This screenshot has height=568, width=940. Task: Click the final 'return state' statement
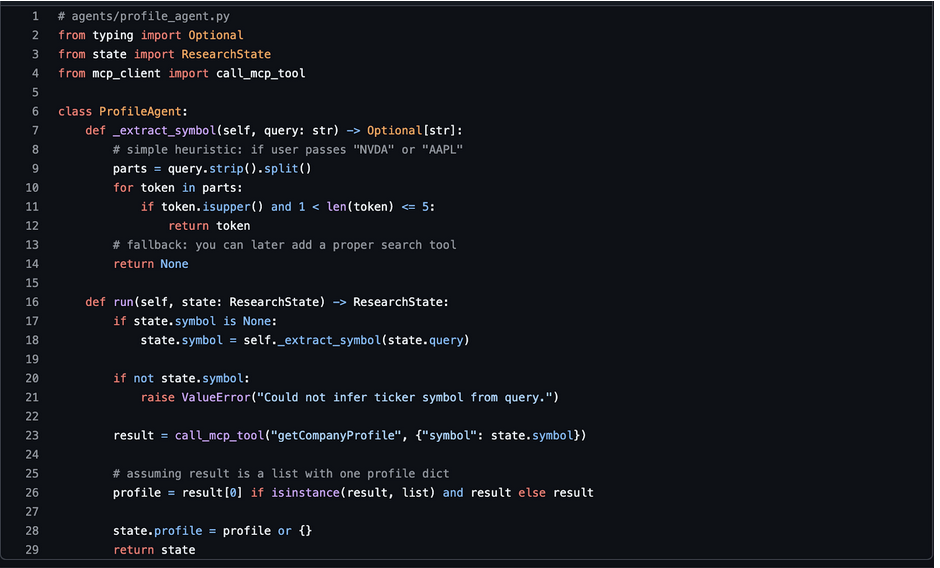(x=154, y=550)
